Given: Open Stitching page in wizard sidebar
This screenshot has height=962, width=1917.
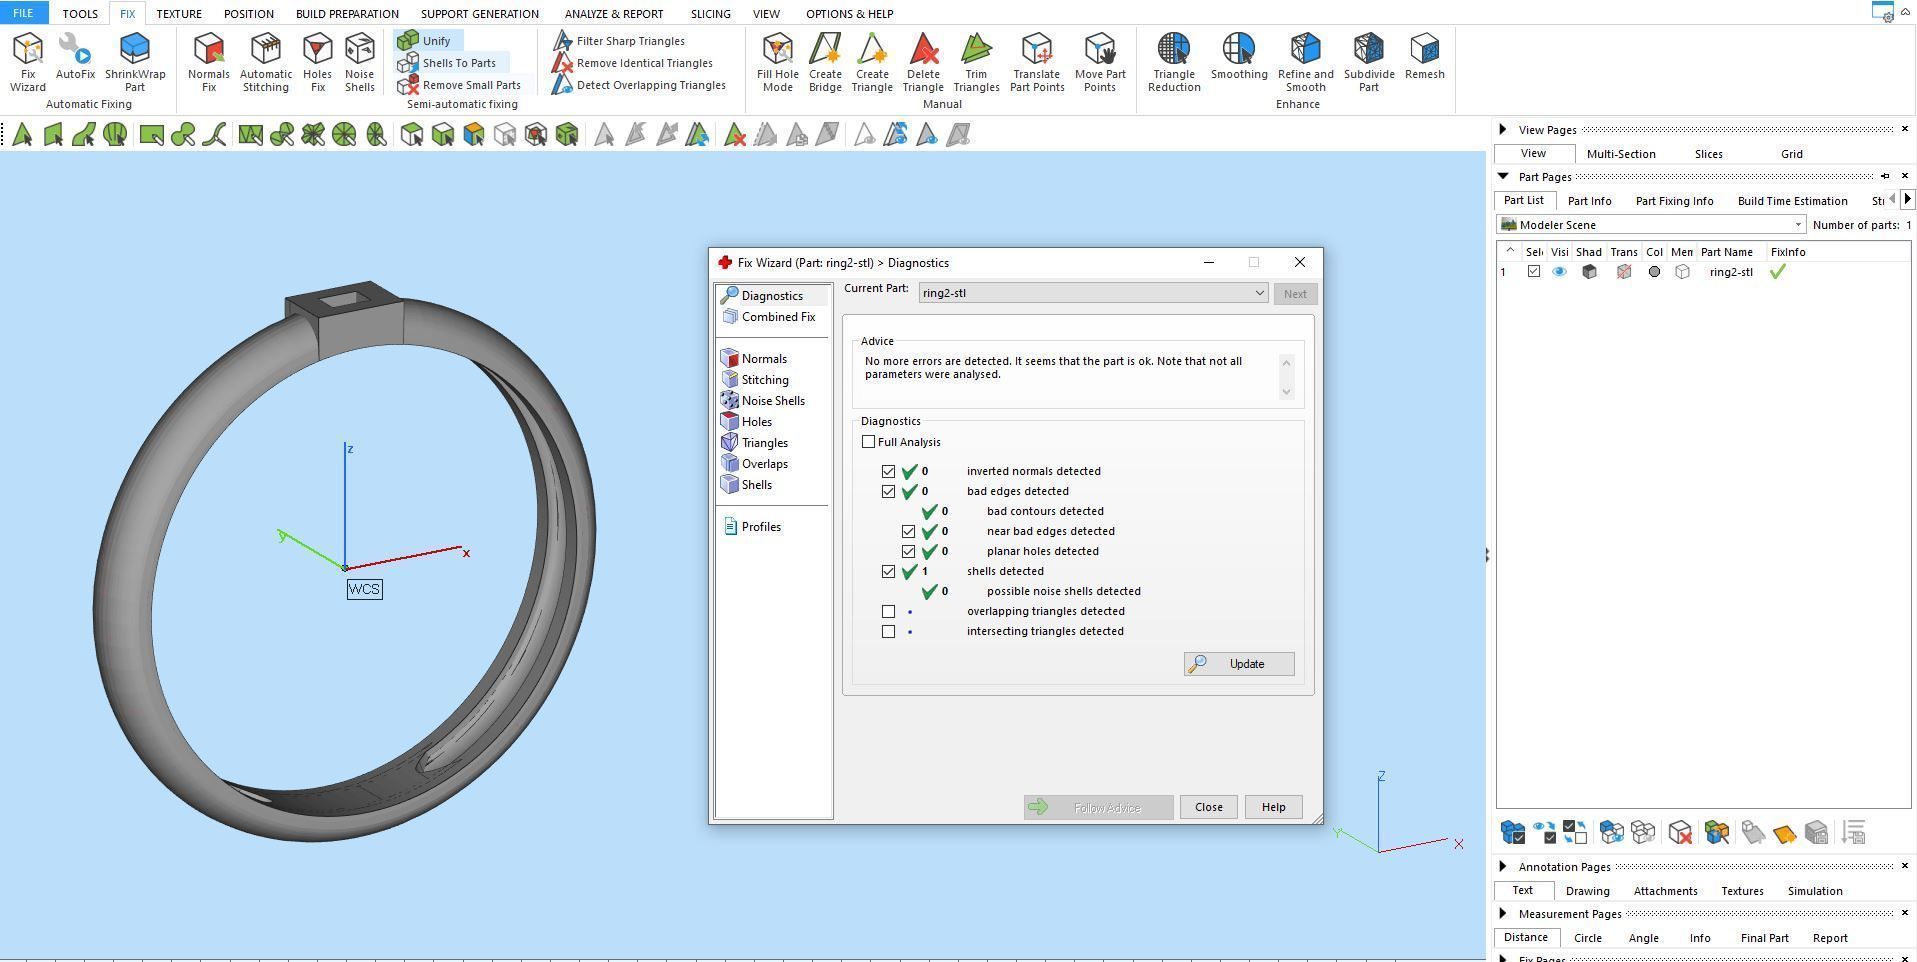Looking at the screenshot, I should click(x=755, y=380).
